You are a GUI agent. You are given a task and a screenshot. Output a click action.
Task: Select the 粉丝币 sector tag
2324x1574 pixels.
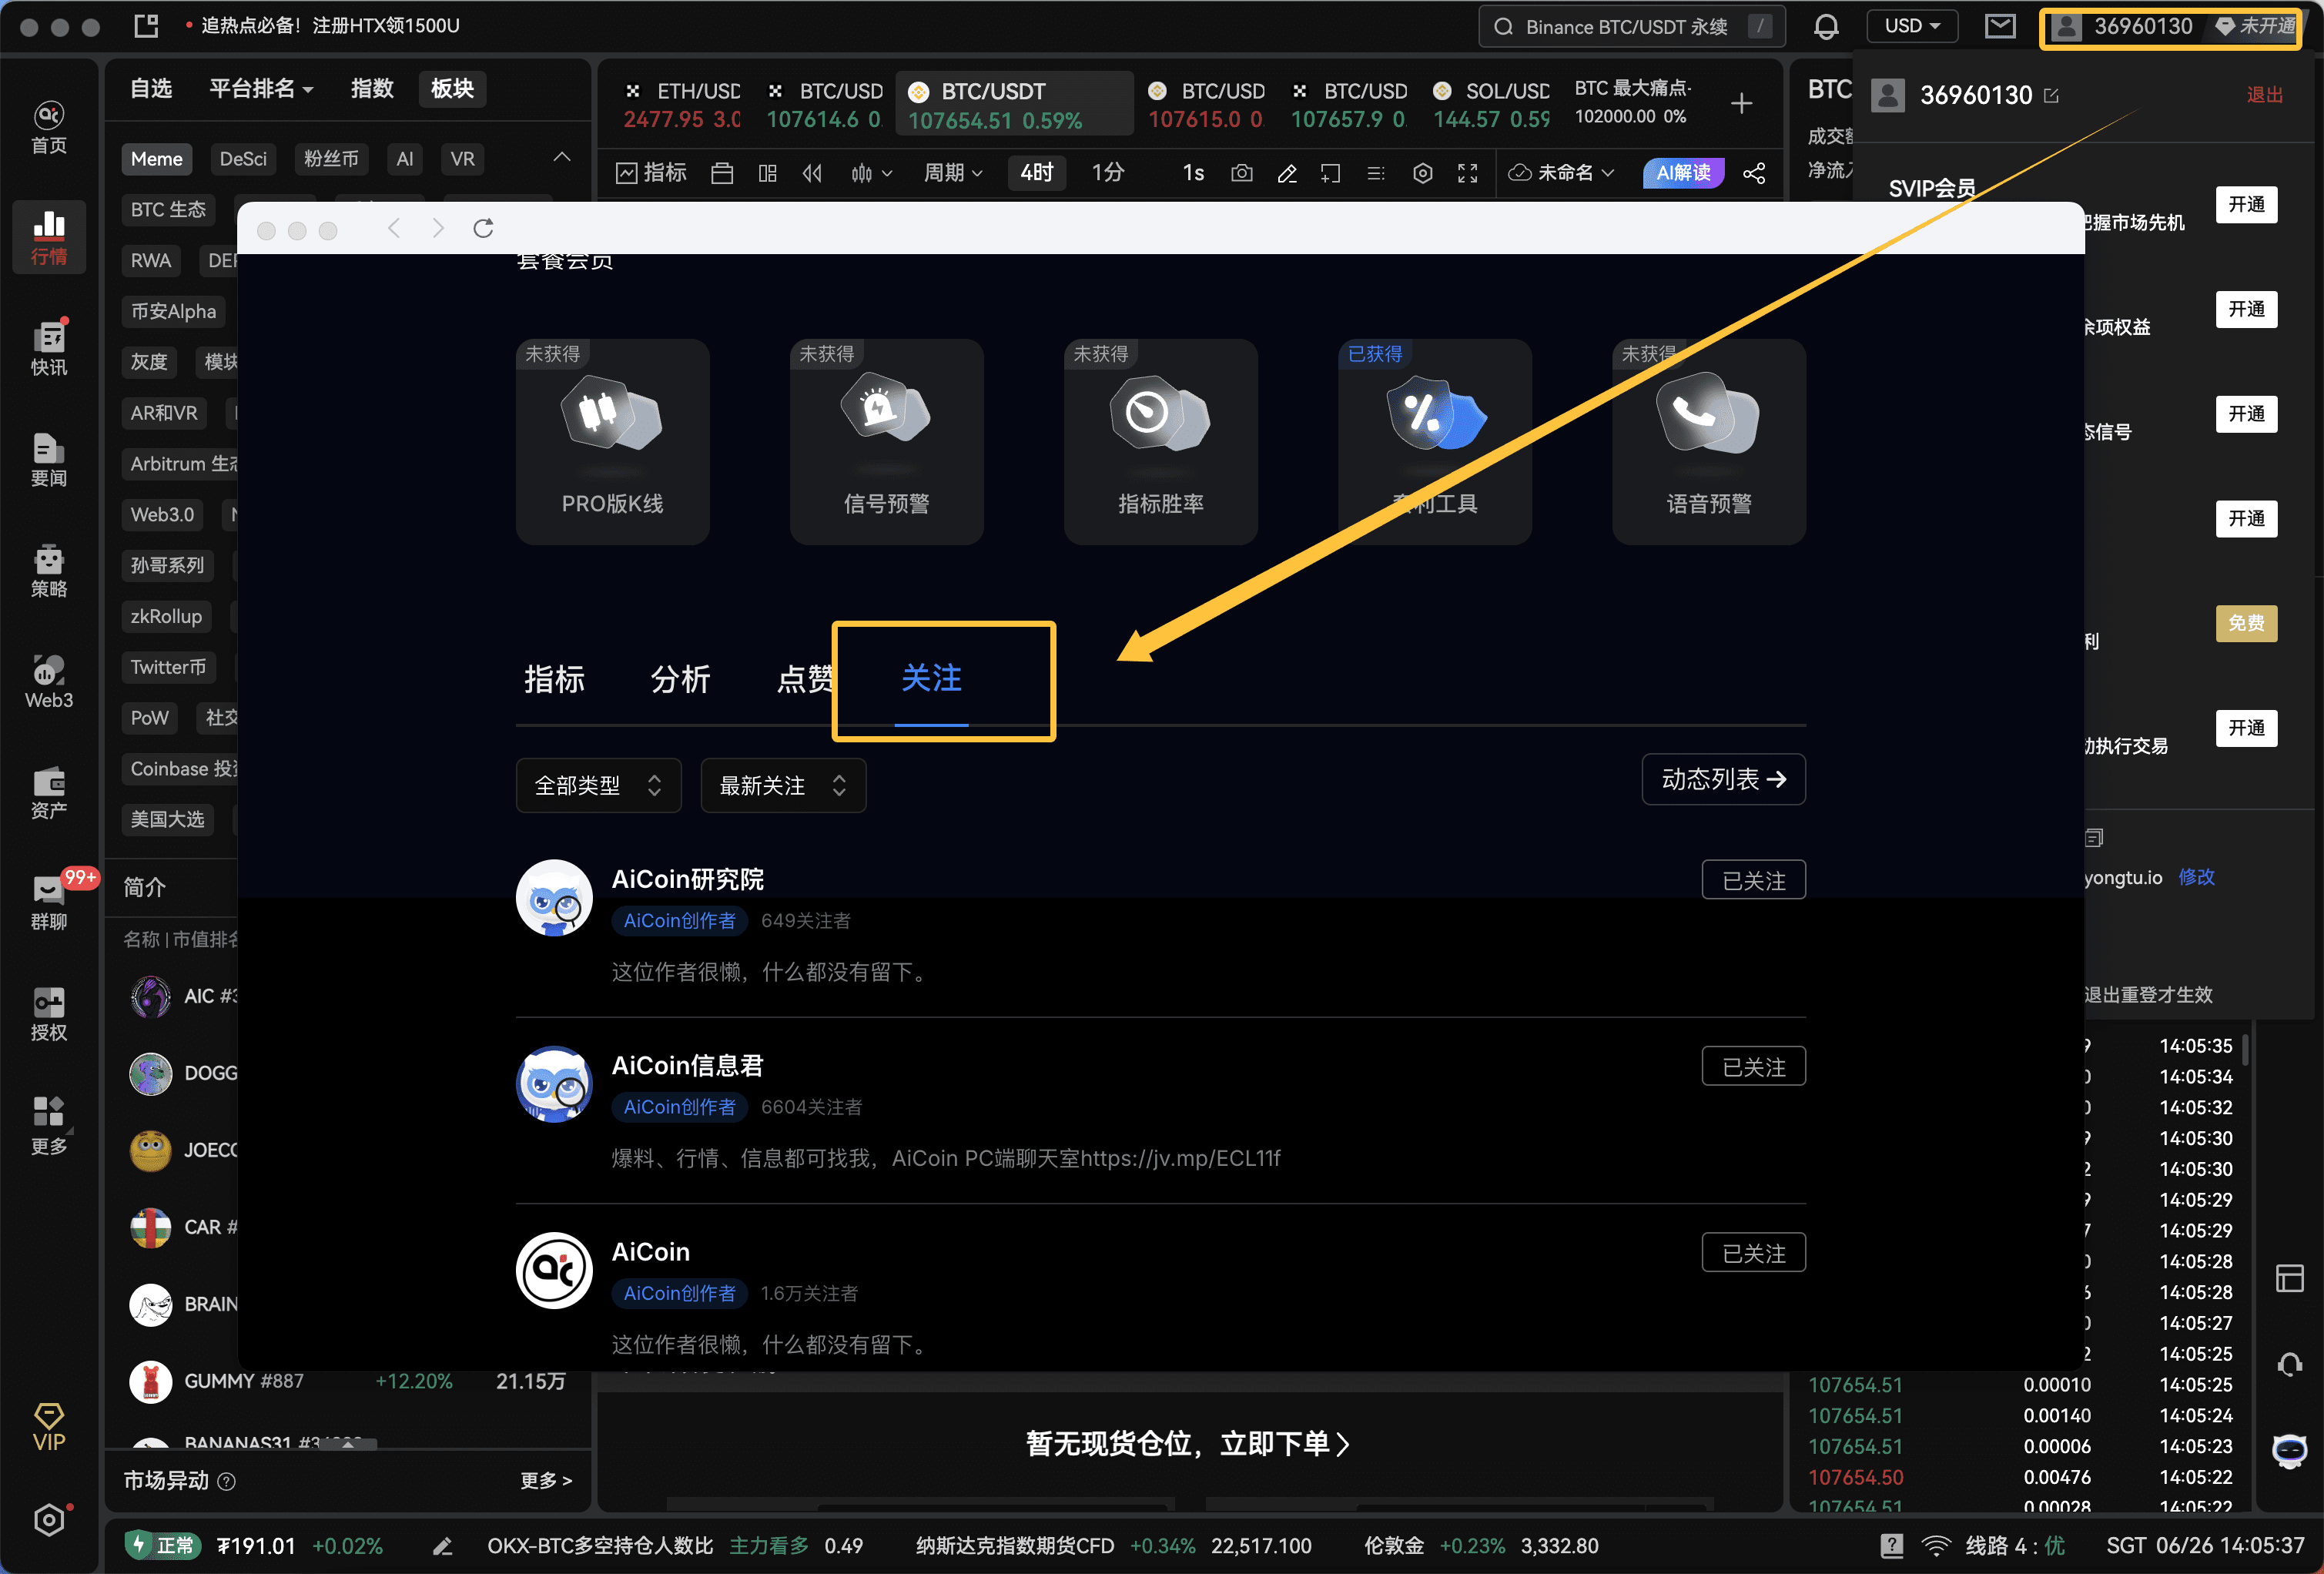pos(331,159)
